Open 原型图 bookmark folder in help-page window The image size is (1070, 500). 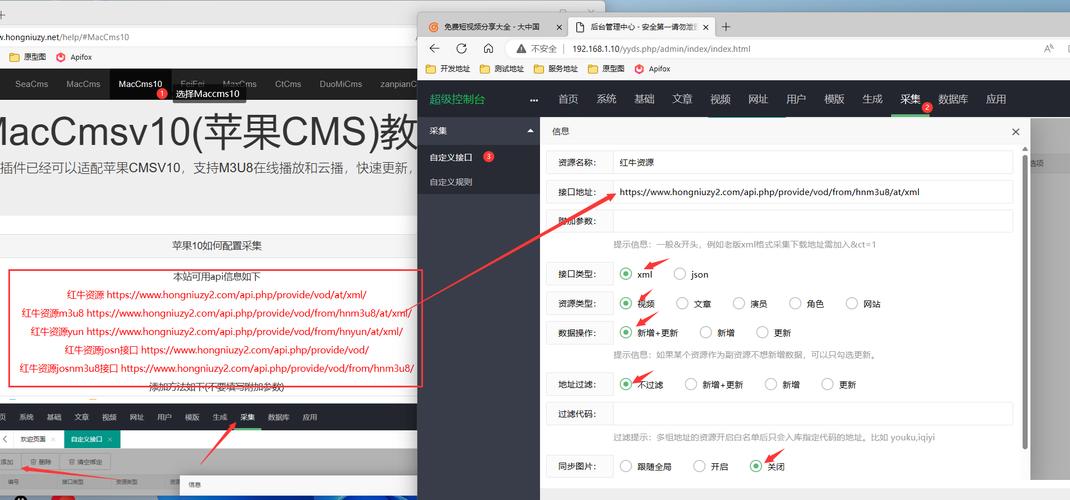27,57
